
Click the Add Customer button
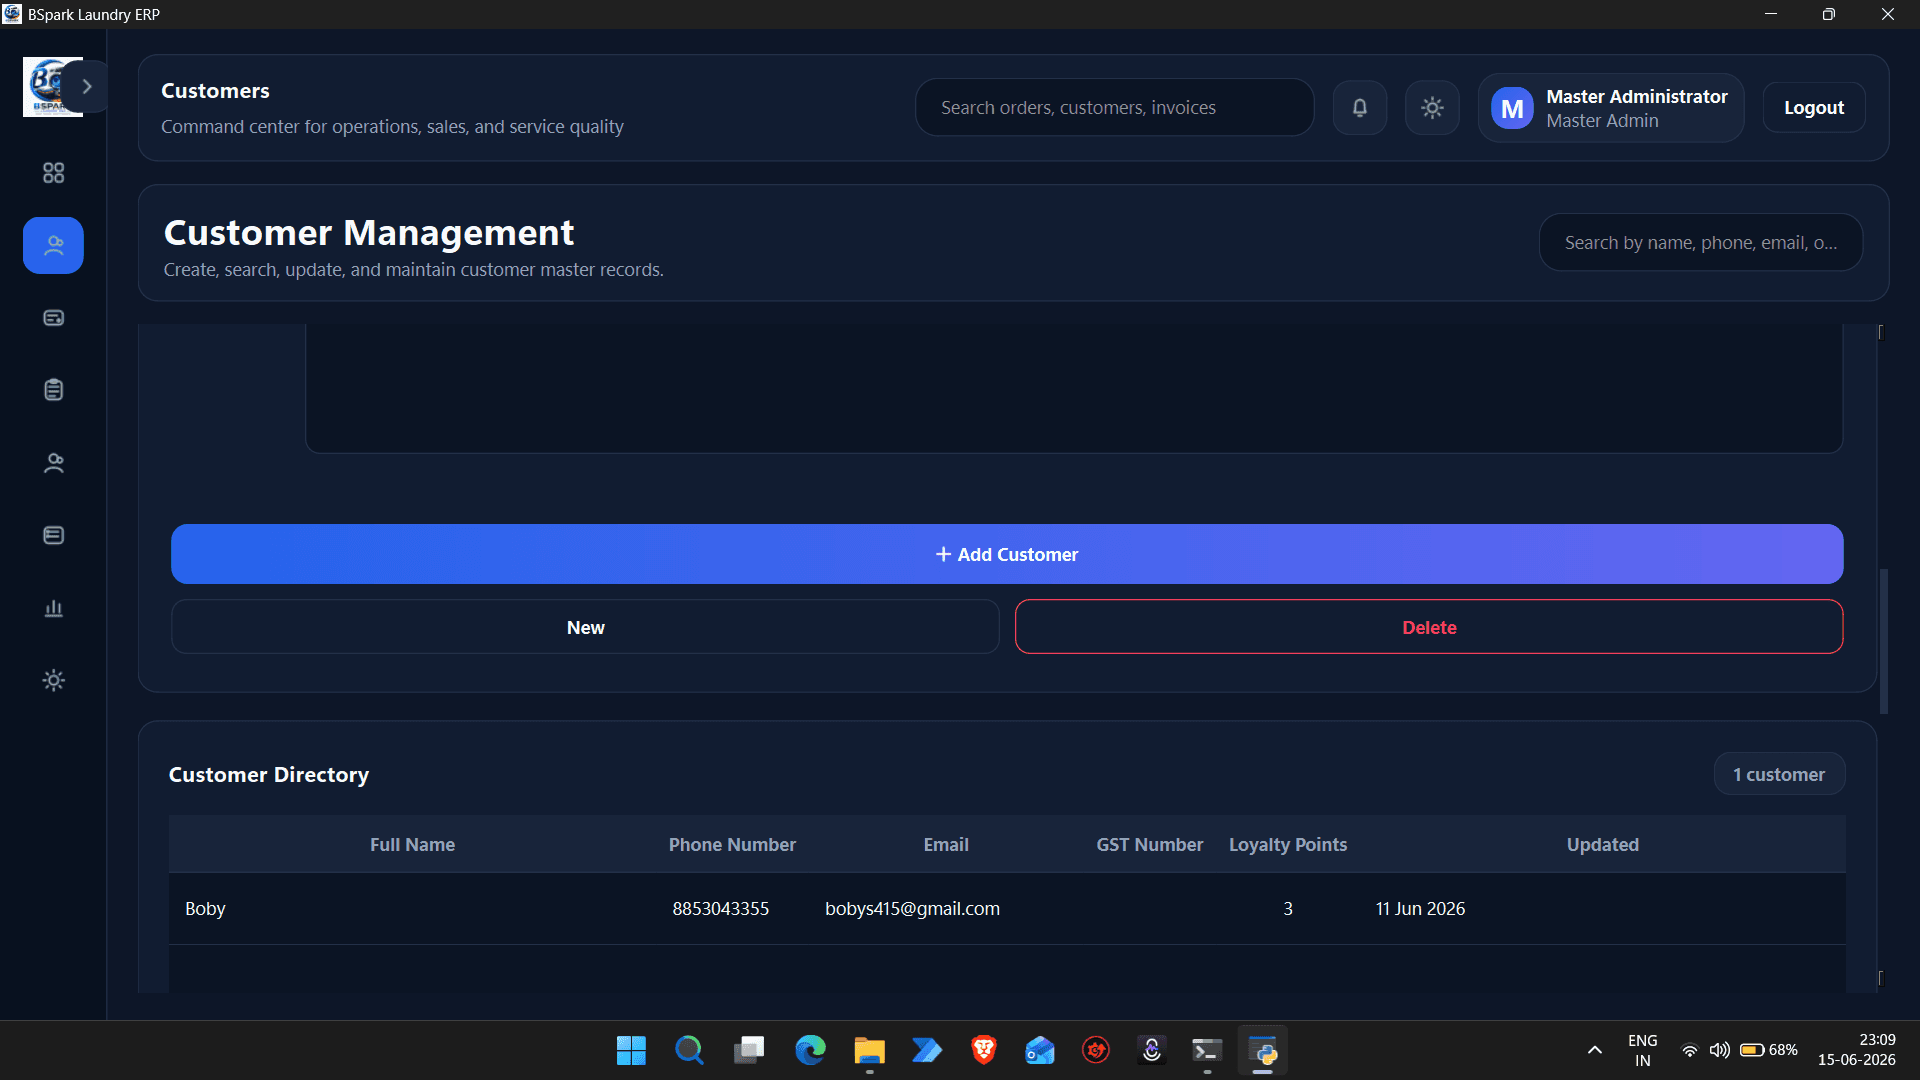(1007, 554)
